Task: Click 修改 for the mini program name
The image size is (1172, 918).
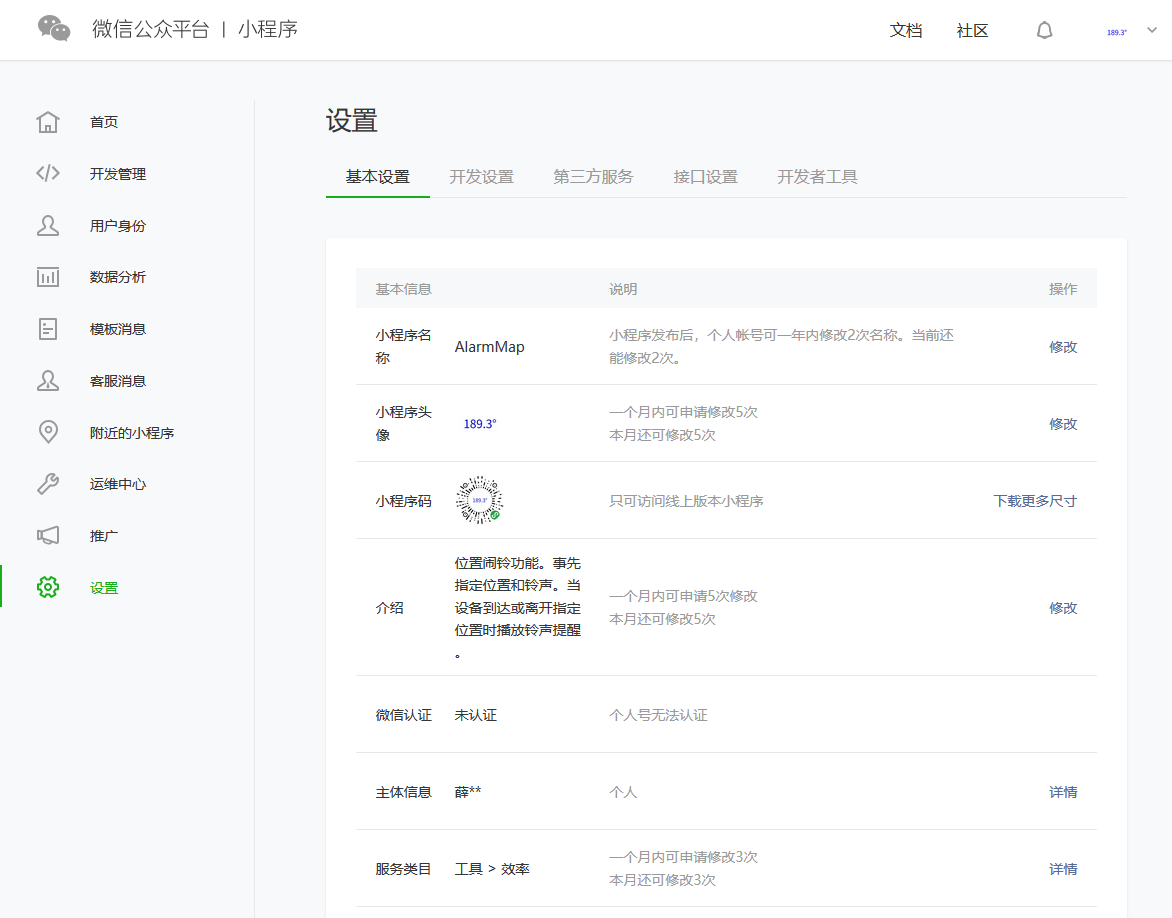Action: coord(1062,347)
